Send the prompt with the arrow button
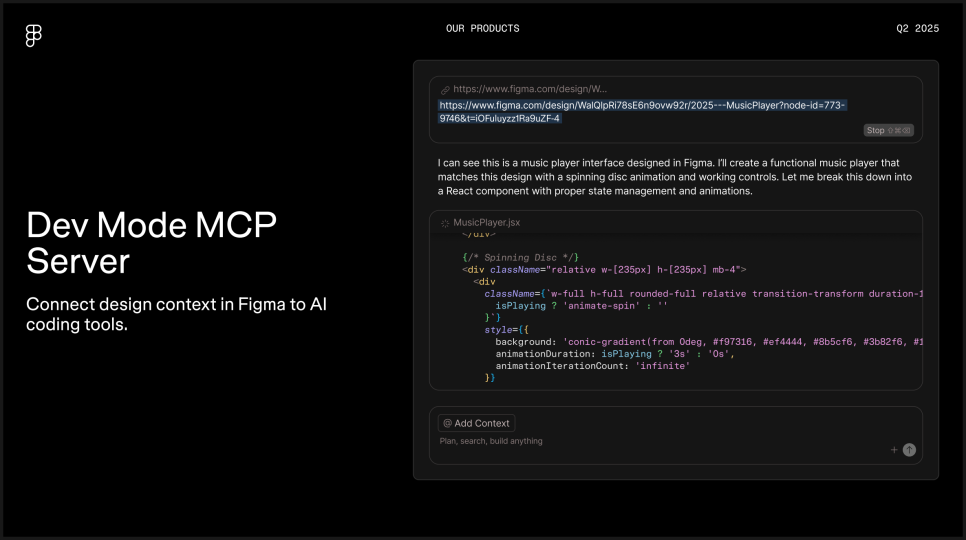Viewport: 966px width, 540px height. point(909,450)
